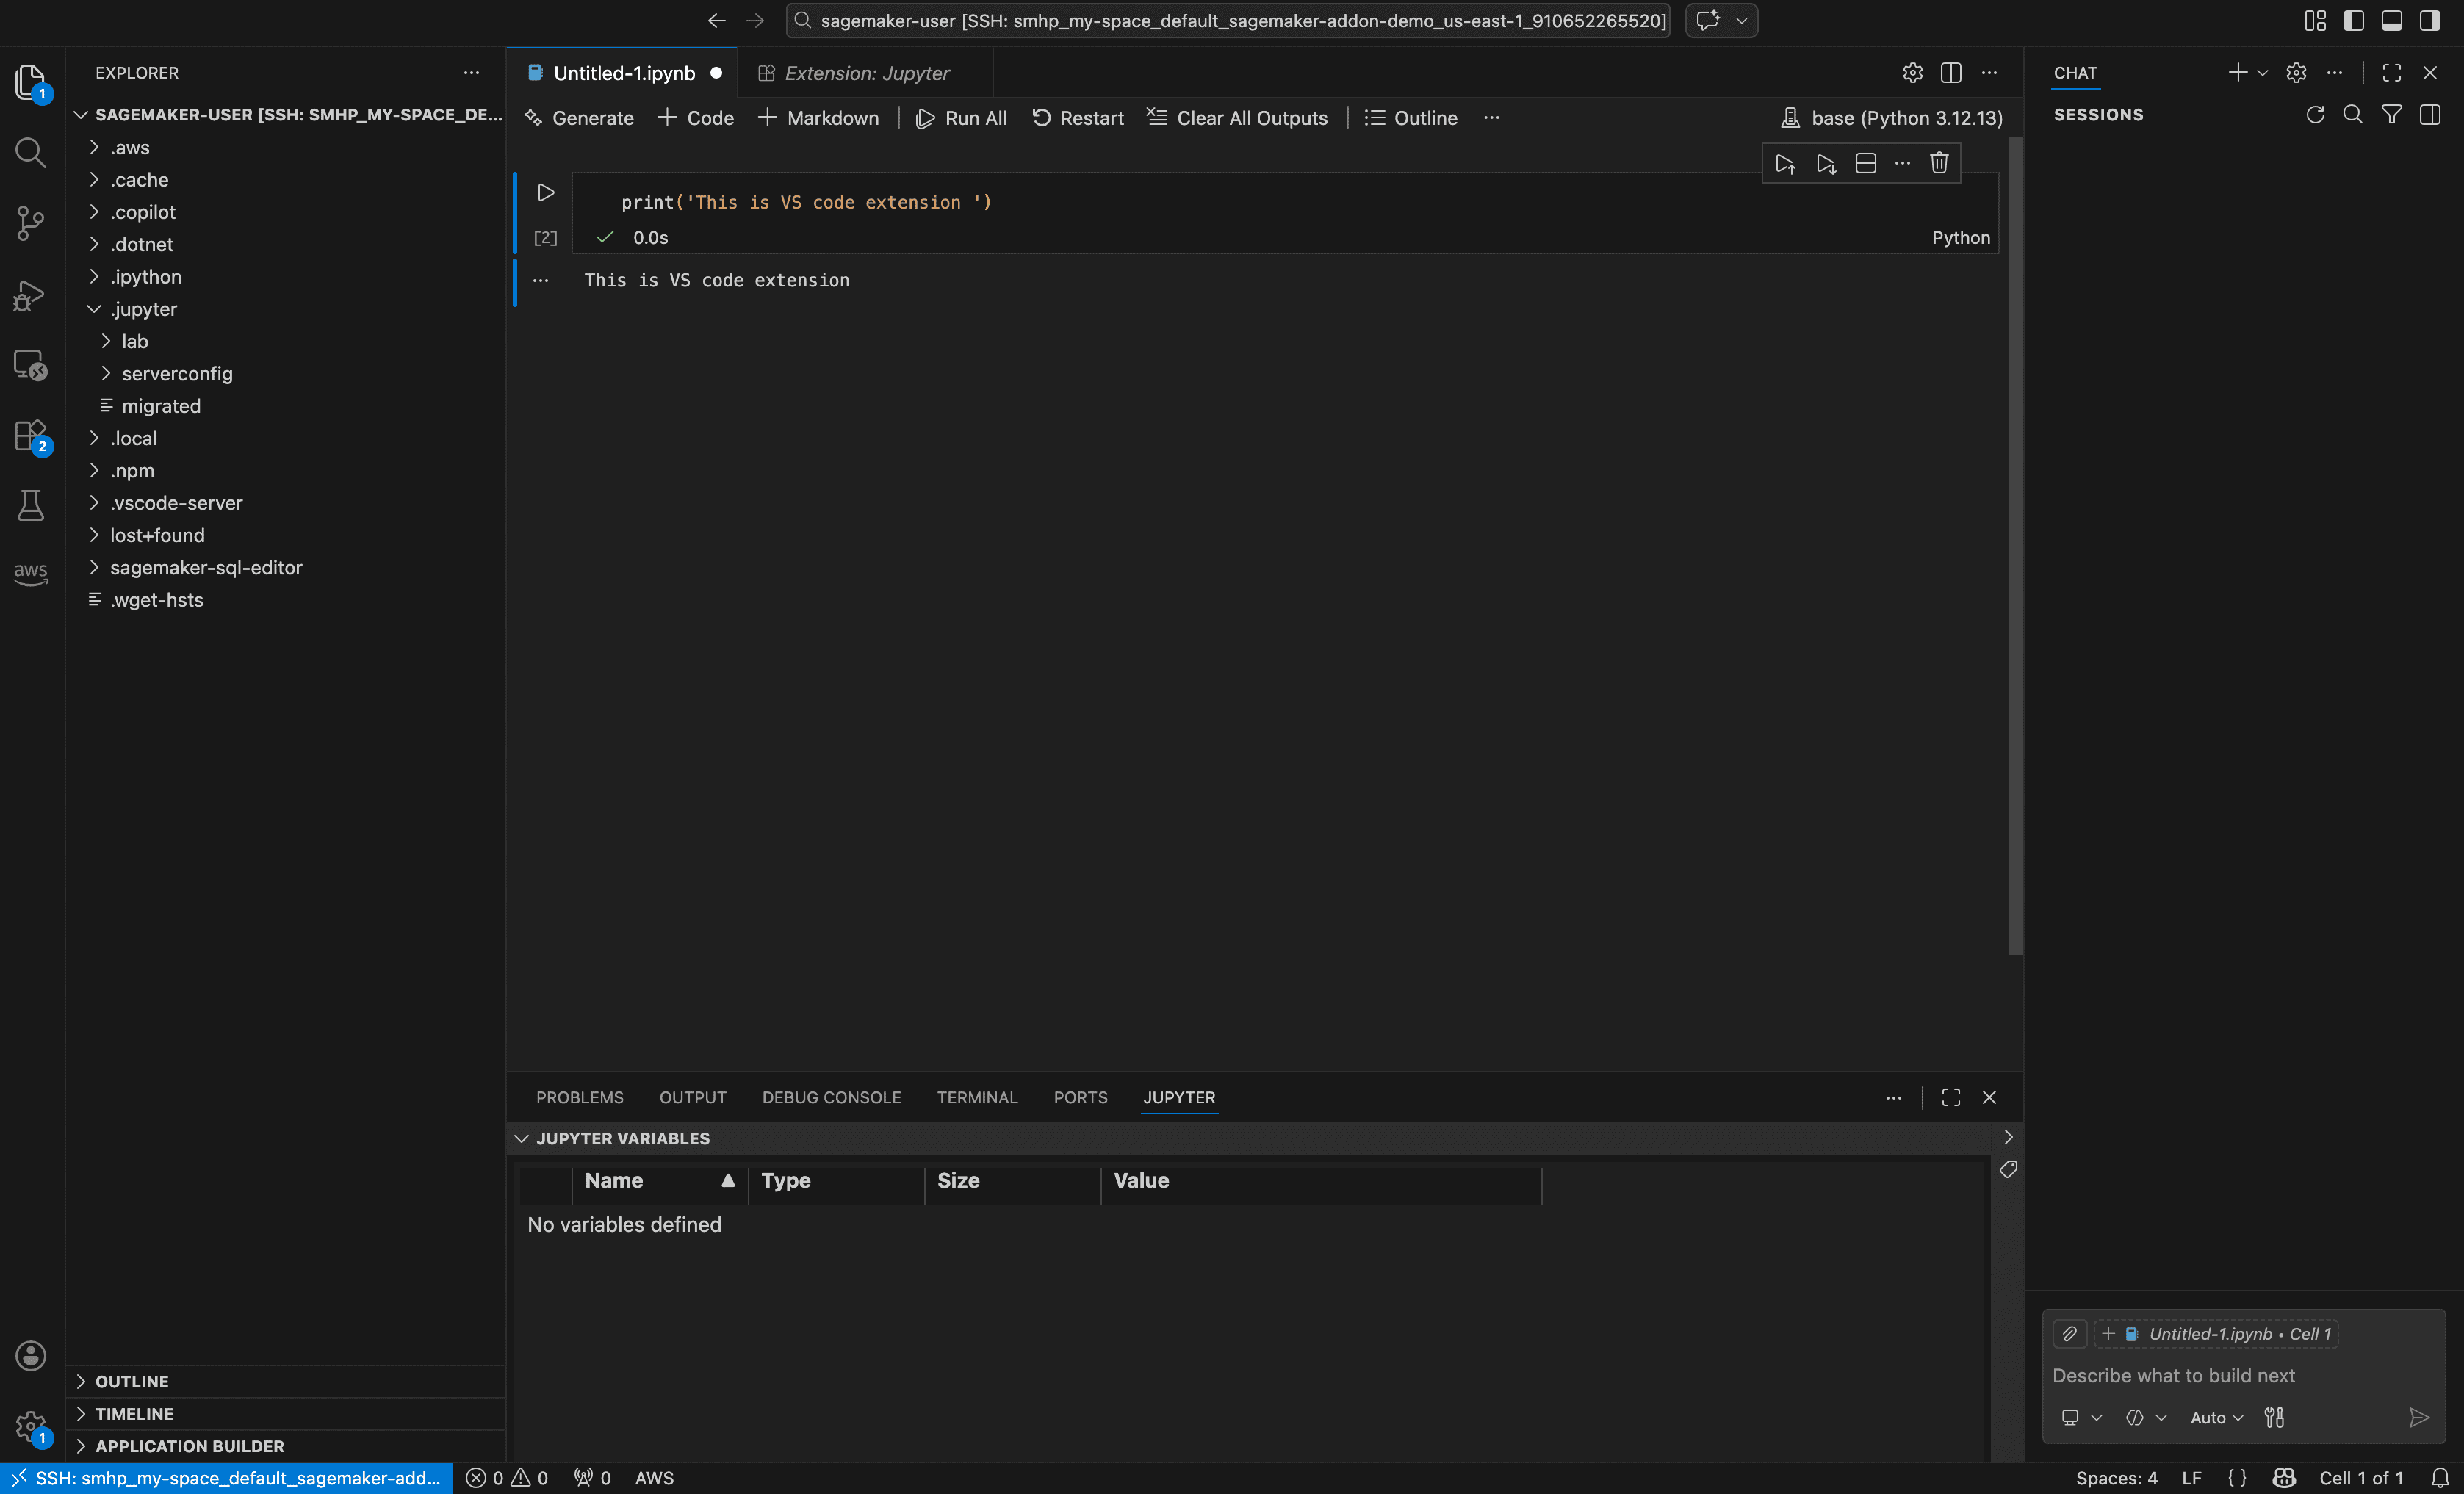Open the Testing flask icon
Screen dimensions: 2464x1494
click(31, 505)
